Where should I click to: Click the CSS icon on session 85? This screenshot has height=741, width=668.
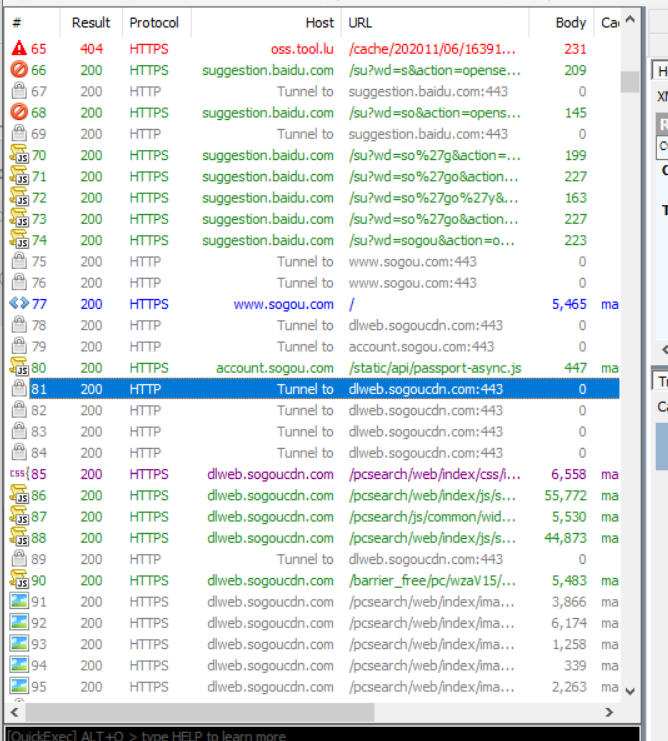click(19, 474)
